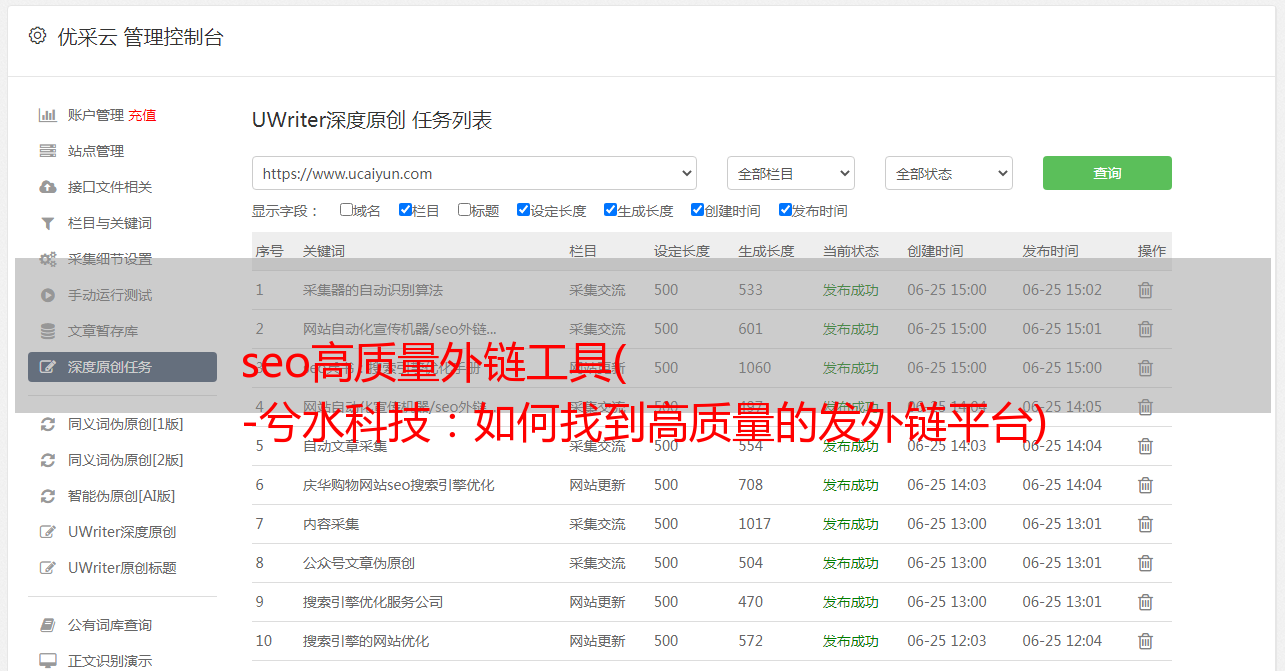The width and height of the screenshot is (1285, 671).
Task: Expand the 全部栏目 dropdown
Action: (x=790, y=173)
